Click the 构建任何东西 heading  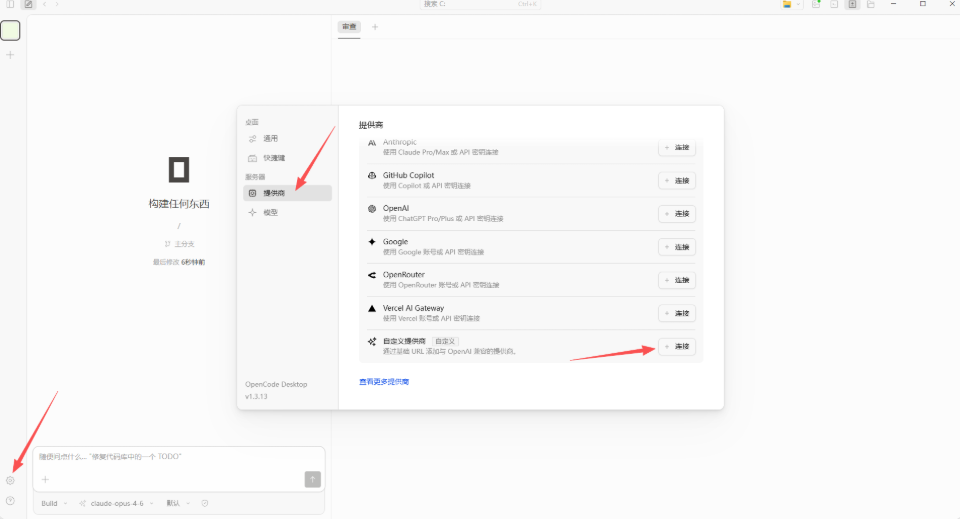(x=179, y=204)
